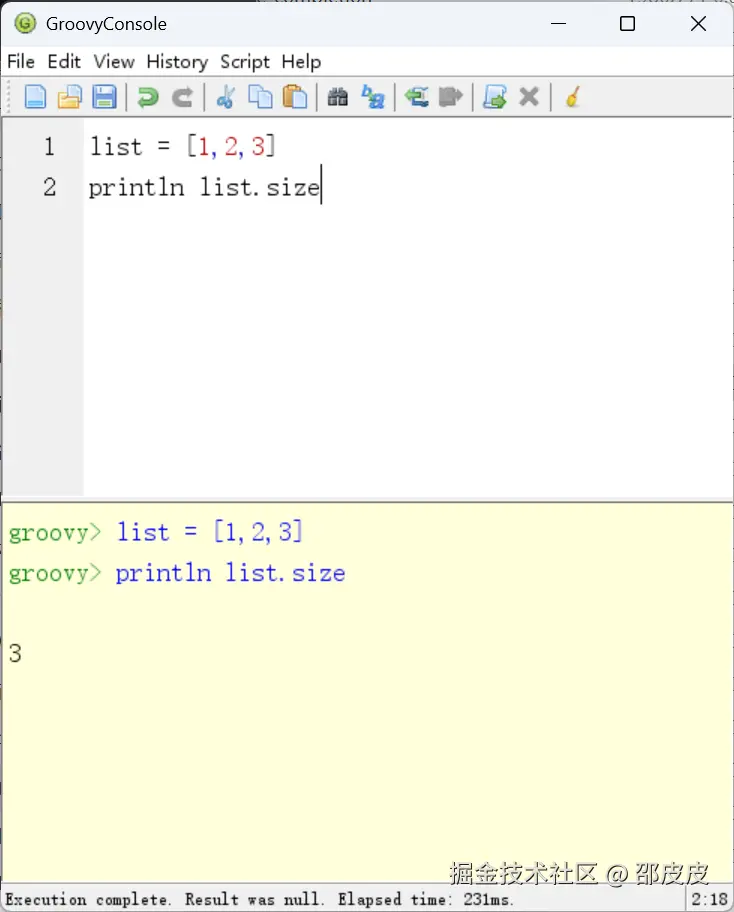Click output line 'groovy> println list.size'

pyautogui.click(x=177, y=573)
